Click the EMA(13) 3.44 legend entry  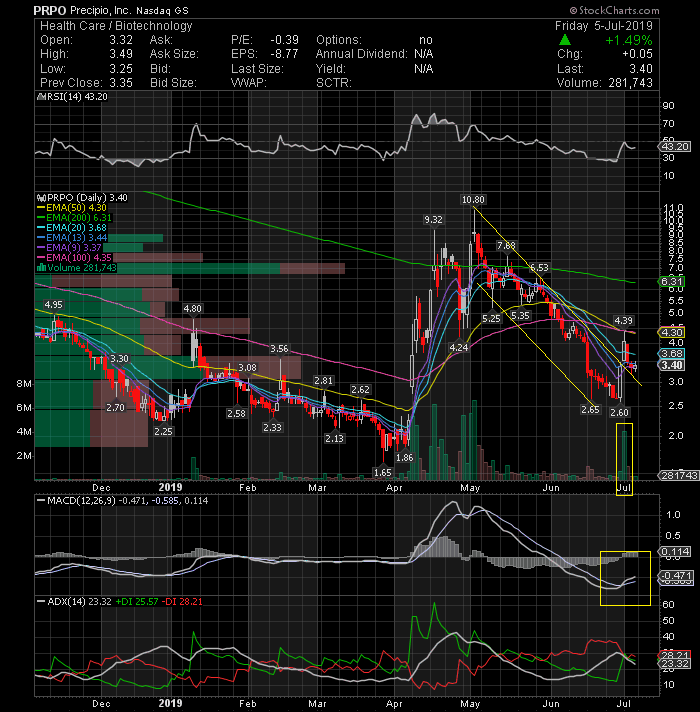coord(72,238)
